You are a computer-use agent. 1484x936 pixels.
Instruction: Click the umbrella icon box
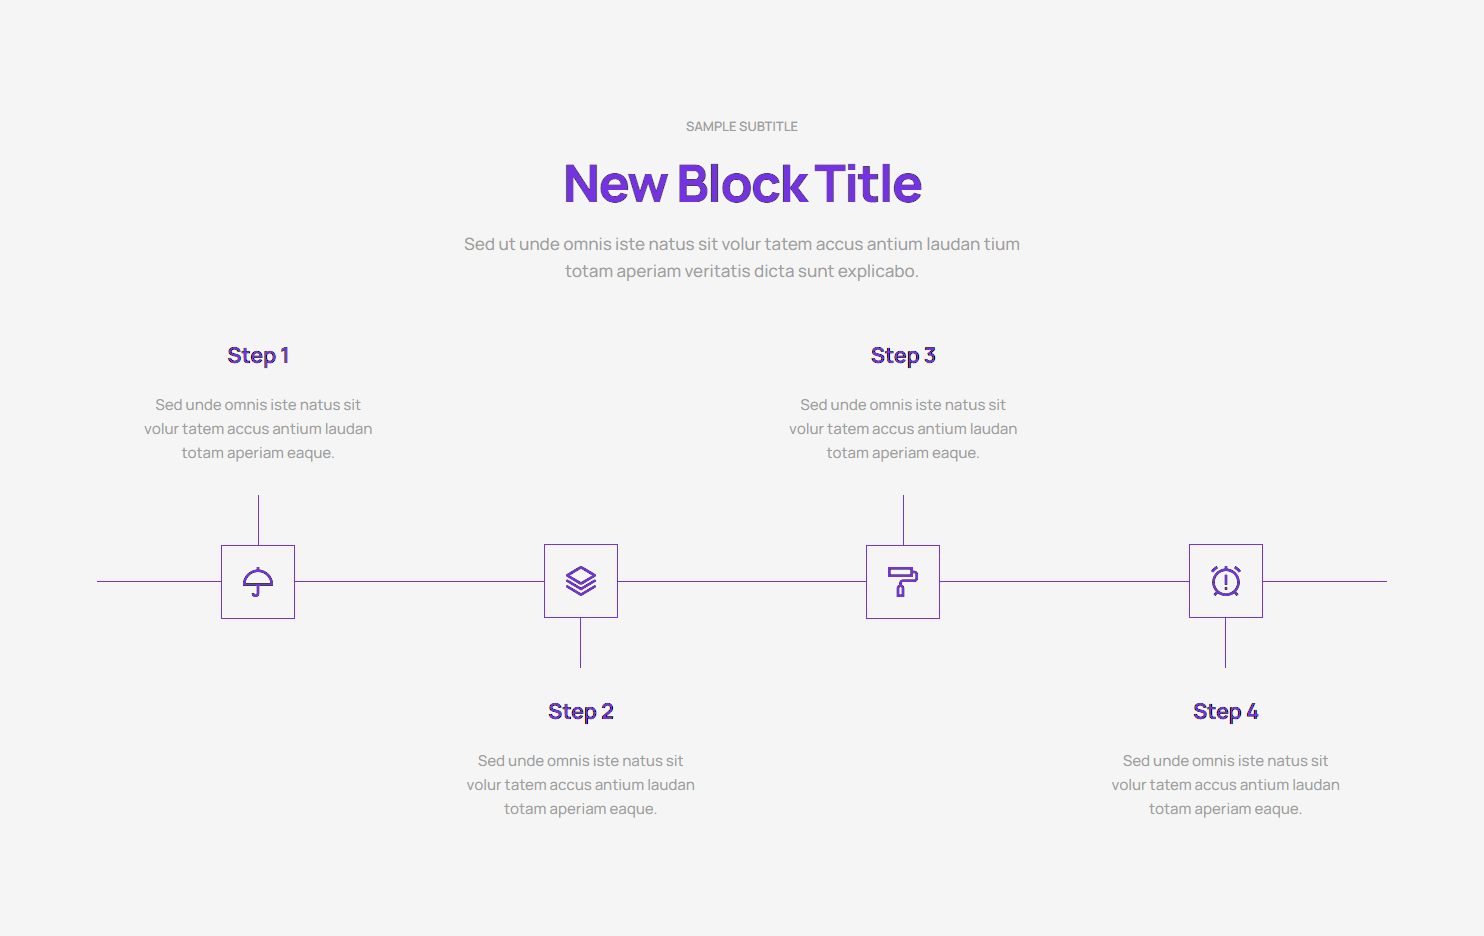(x=258, y=582)
